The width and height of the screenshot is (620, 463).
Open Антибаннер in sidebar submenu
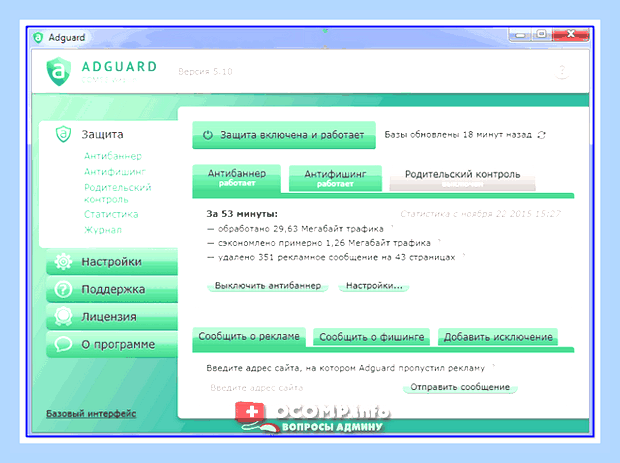point(113,156)
